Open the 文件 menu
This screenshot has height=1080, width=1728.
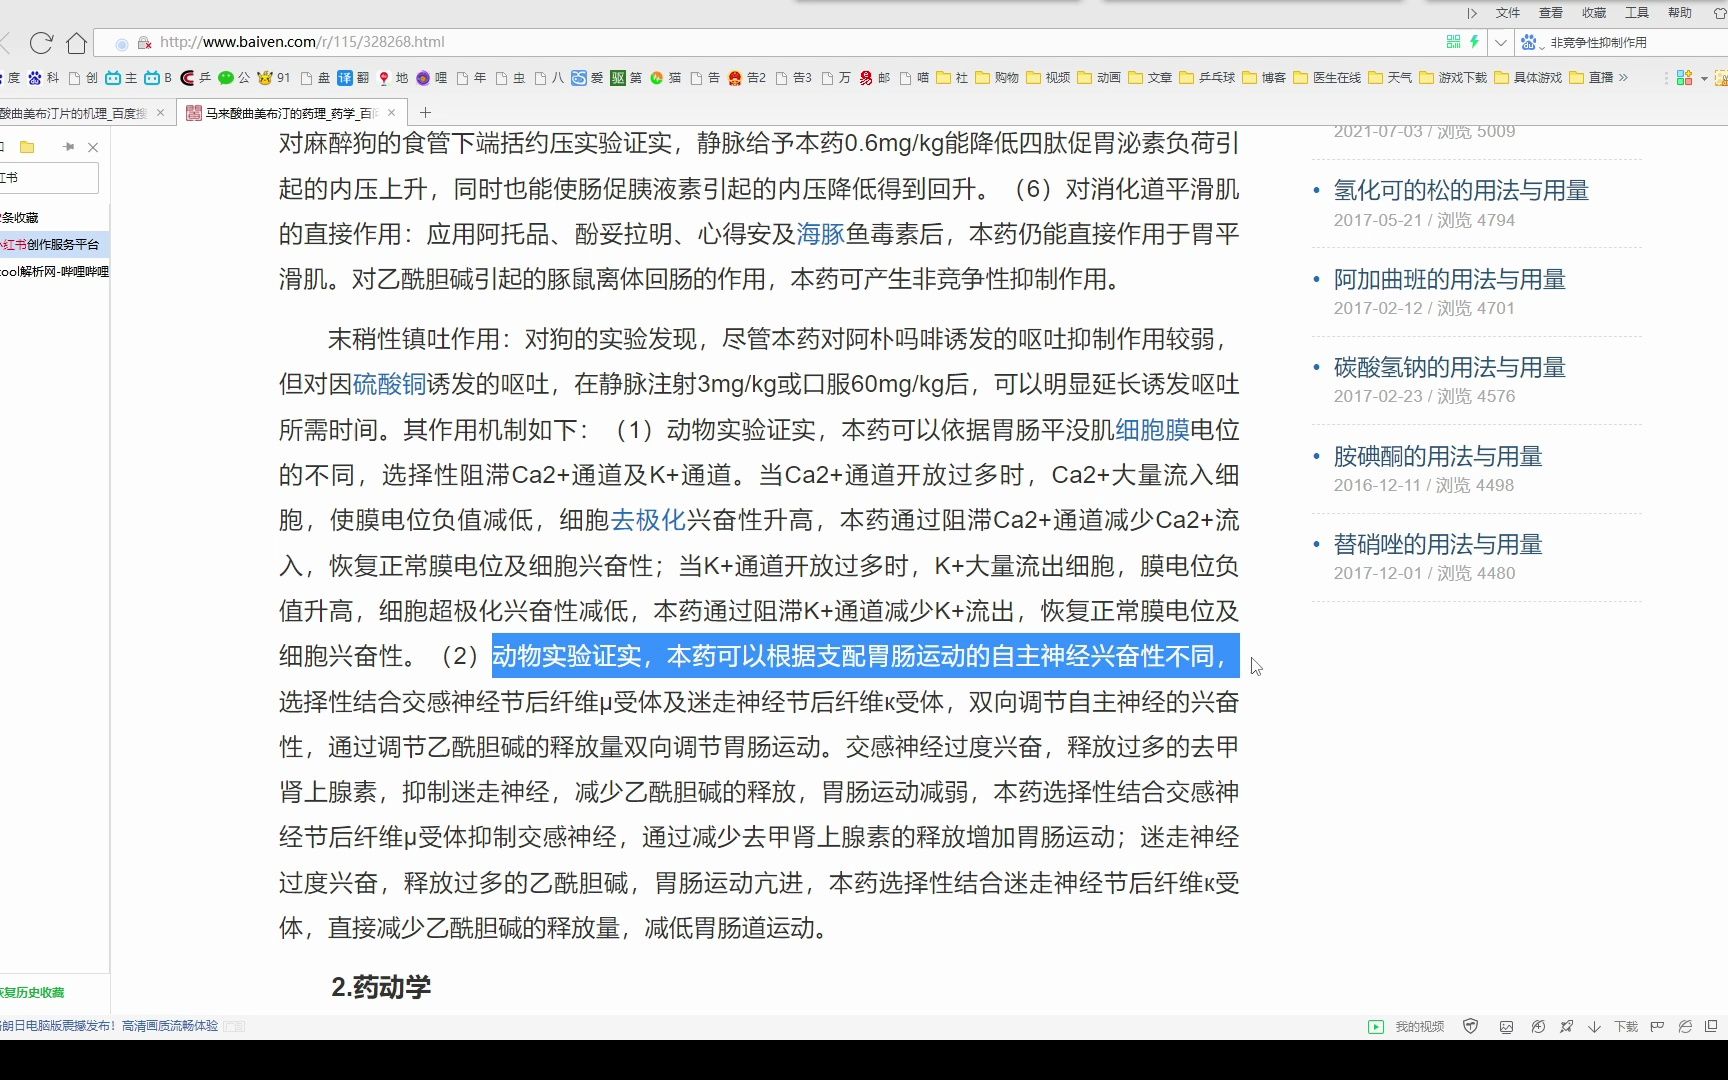click(1507, 13)
